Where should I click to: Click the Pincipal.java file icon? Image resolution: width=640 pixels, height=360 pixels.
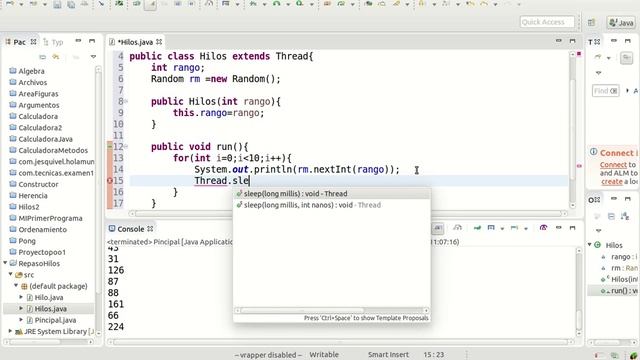(29, 320)
